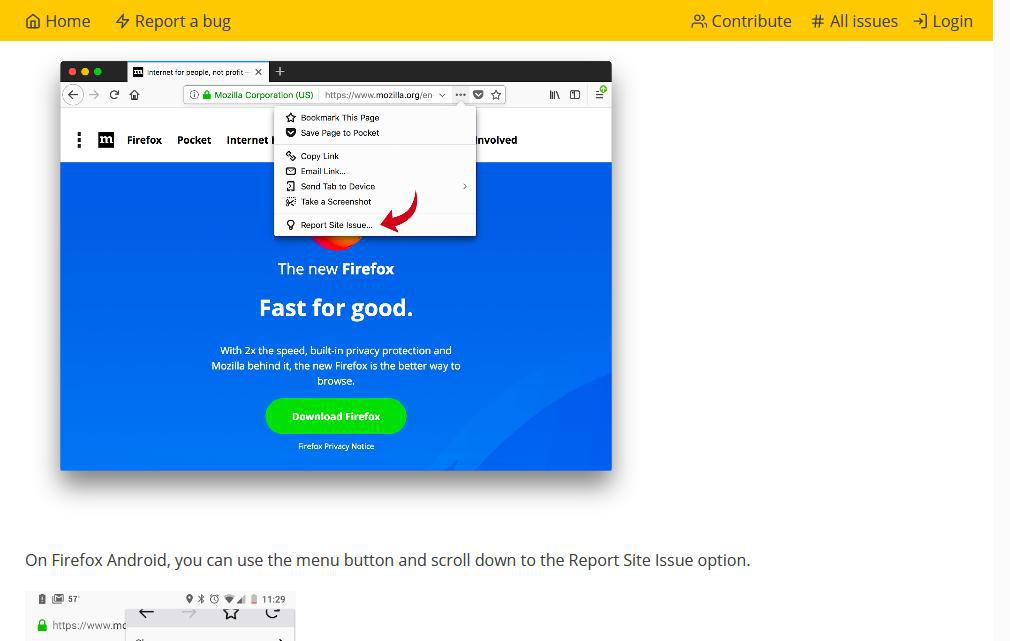Click the home icon in Firefox screenshot toolbar
Image resolution: width=1010 pixels, height=641 pixels.
pos(135,95)
